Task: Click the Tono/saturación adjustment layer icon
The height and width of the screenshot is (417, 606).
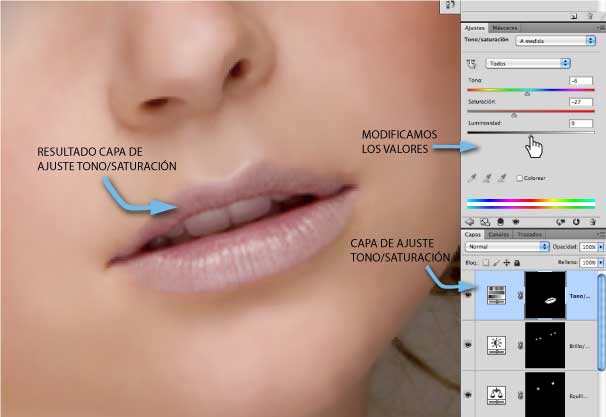Action: [x=496, y=295]
